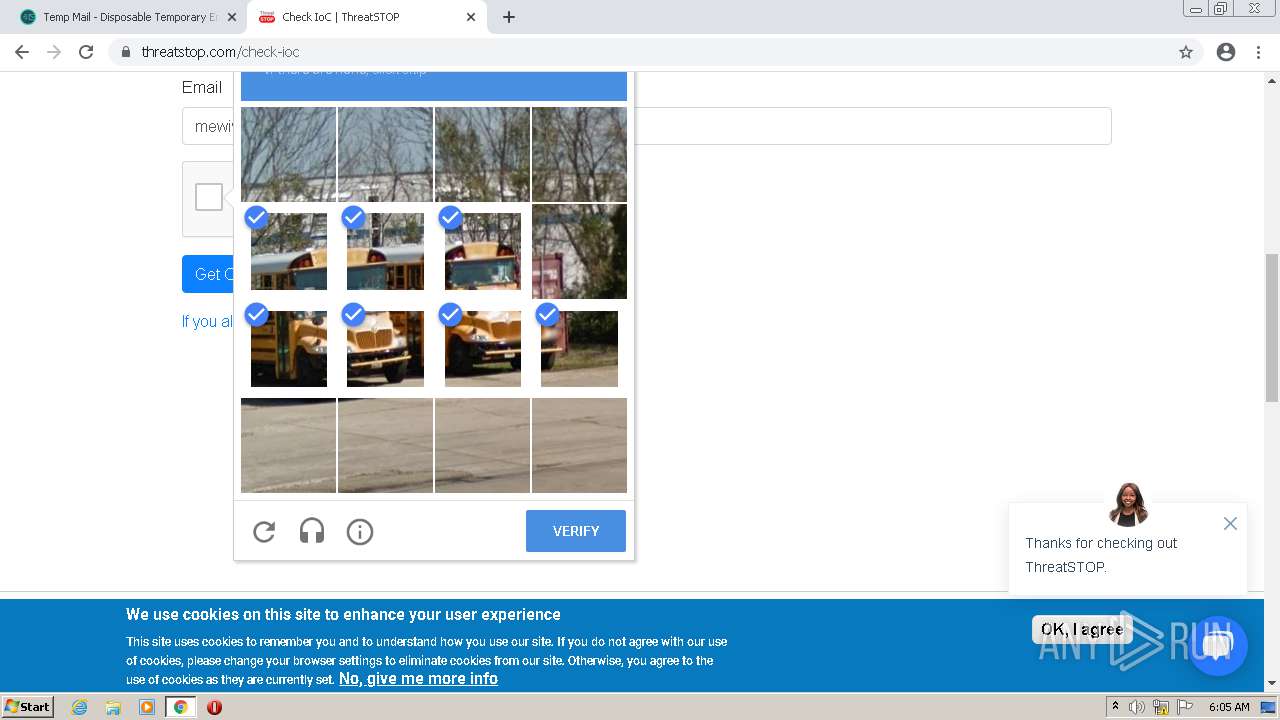Open a new browser tab
The width and height of the screenshot is (1280, 720).
(x=509, y=17)
